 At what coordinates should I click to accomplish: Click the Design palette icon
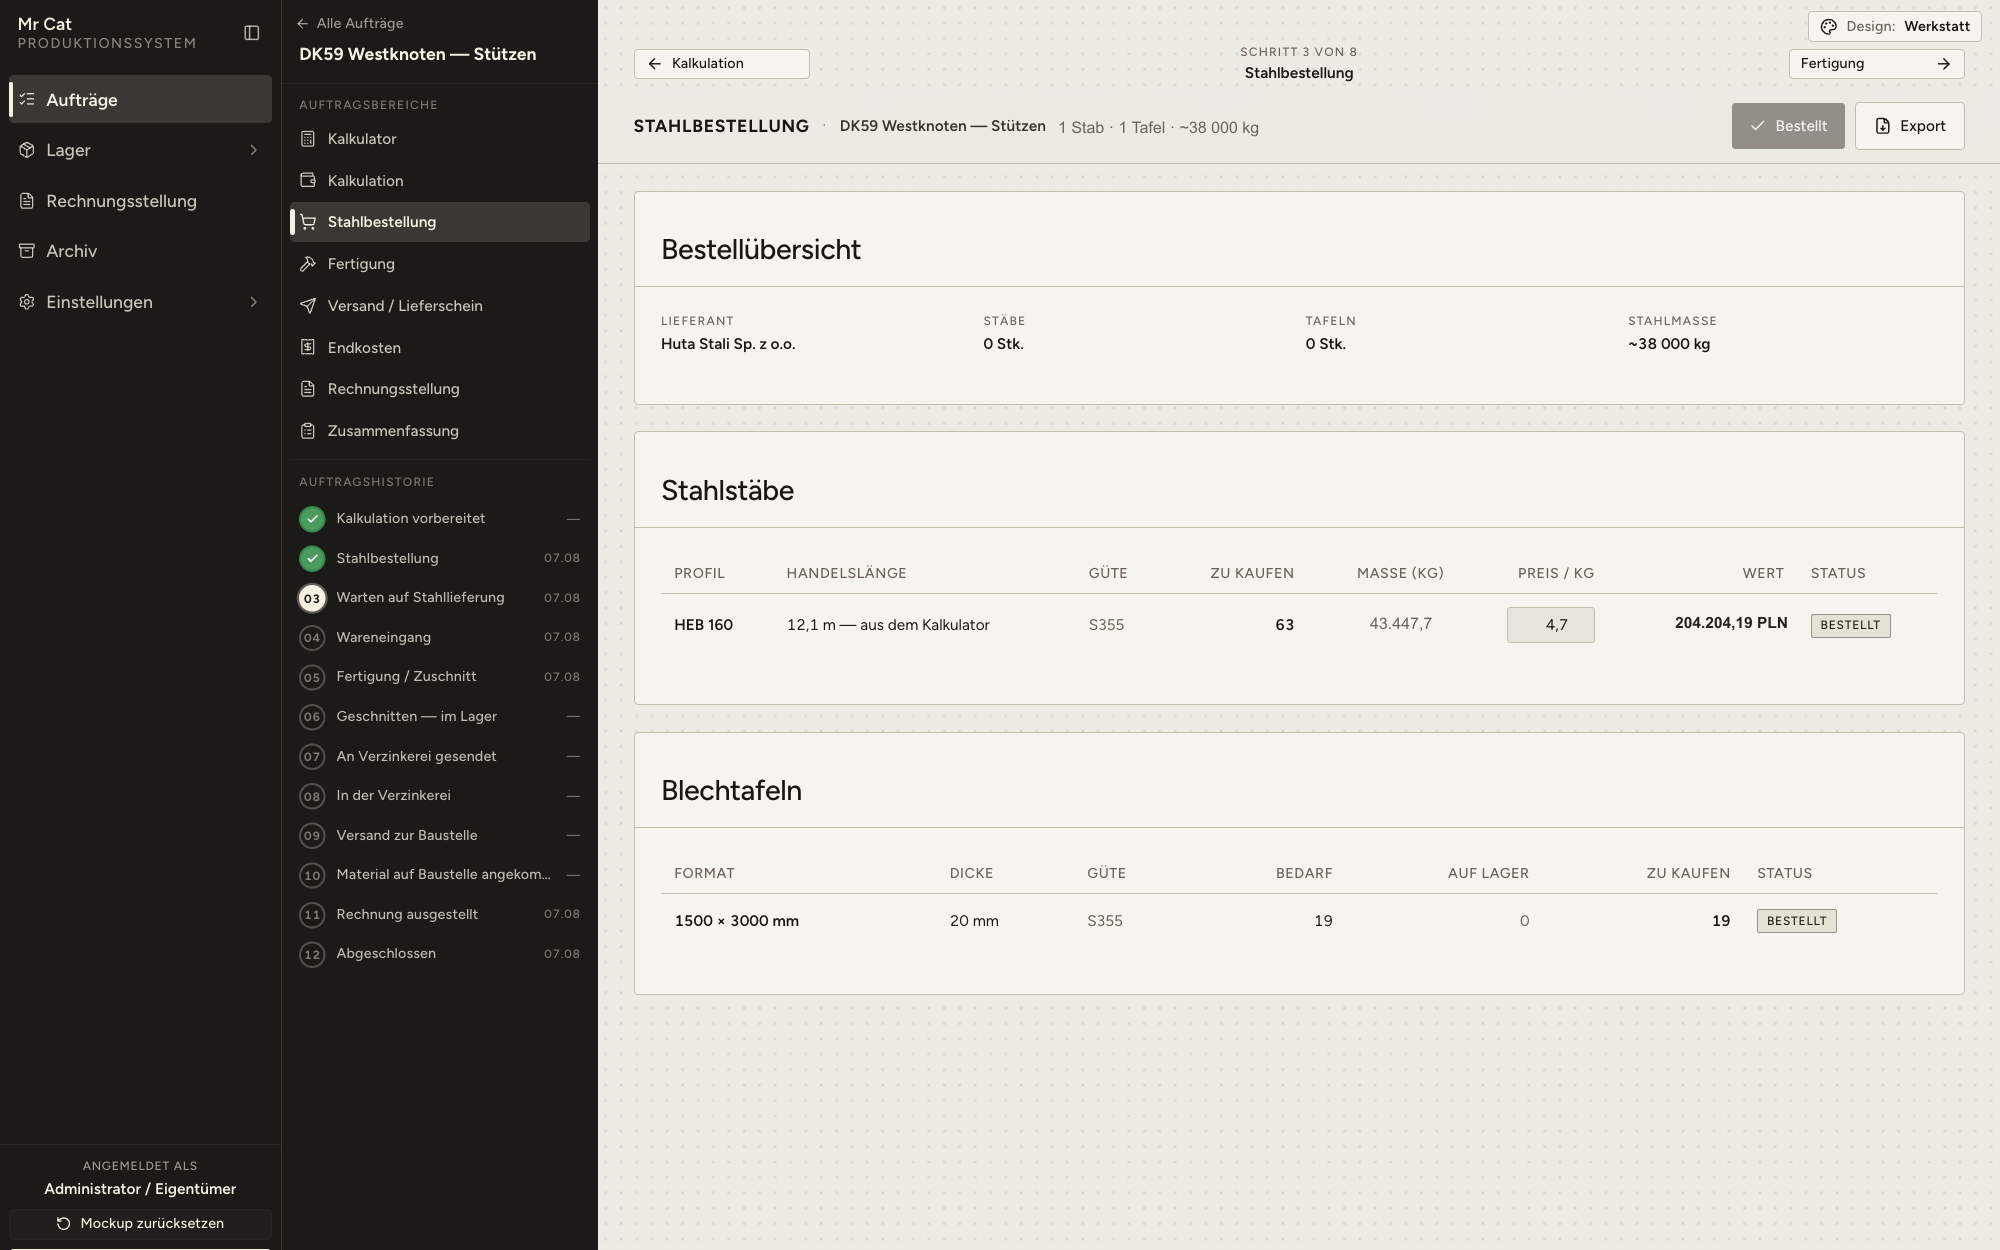coord(1828,27)
